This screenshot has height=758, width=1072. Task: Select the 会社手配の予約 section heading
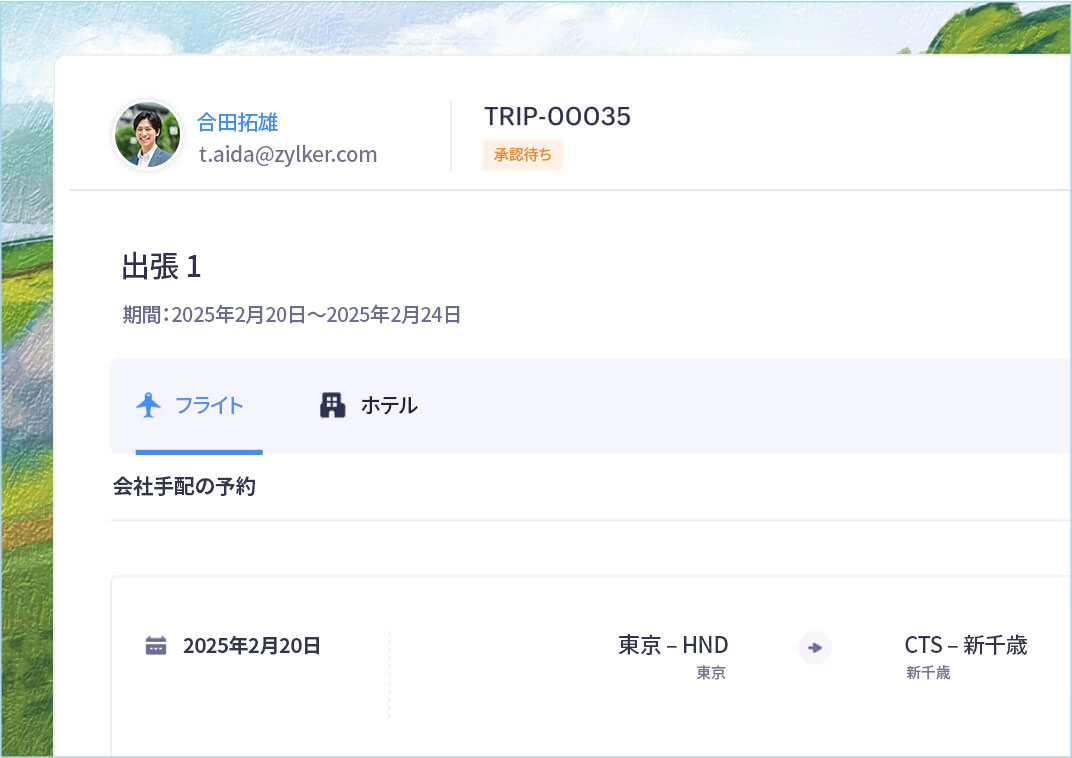(185, 486)
